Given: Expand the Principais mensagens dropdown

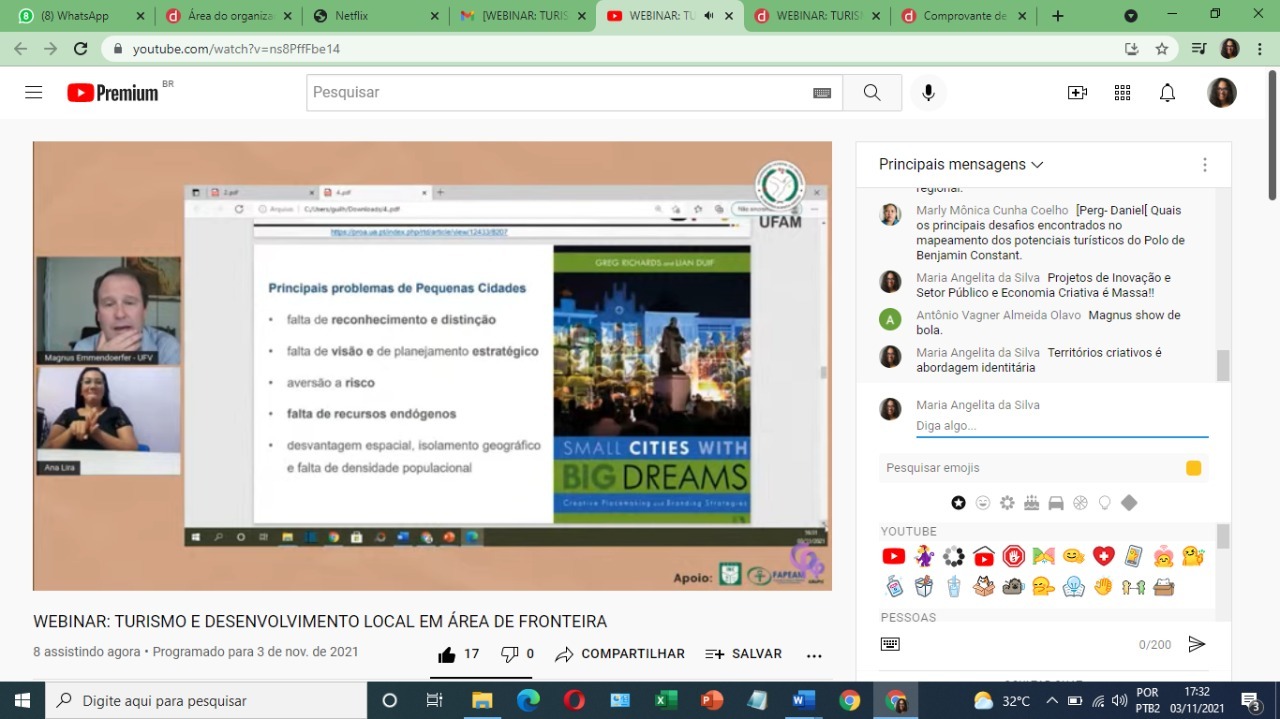Looking at the screenshot, I should [961, 164].
